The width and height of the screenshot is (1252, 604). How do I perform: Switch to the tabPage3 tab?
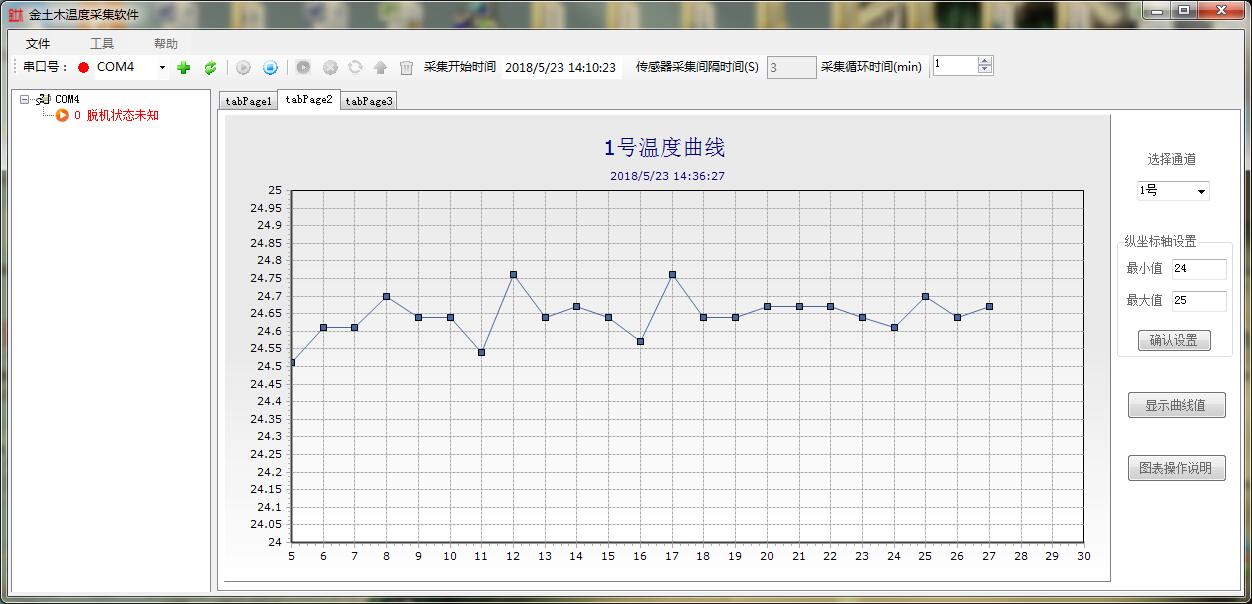368,101
